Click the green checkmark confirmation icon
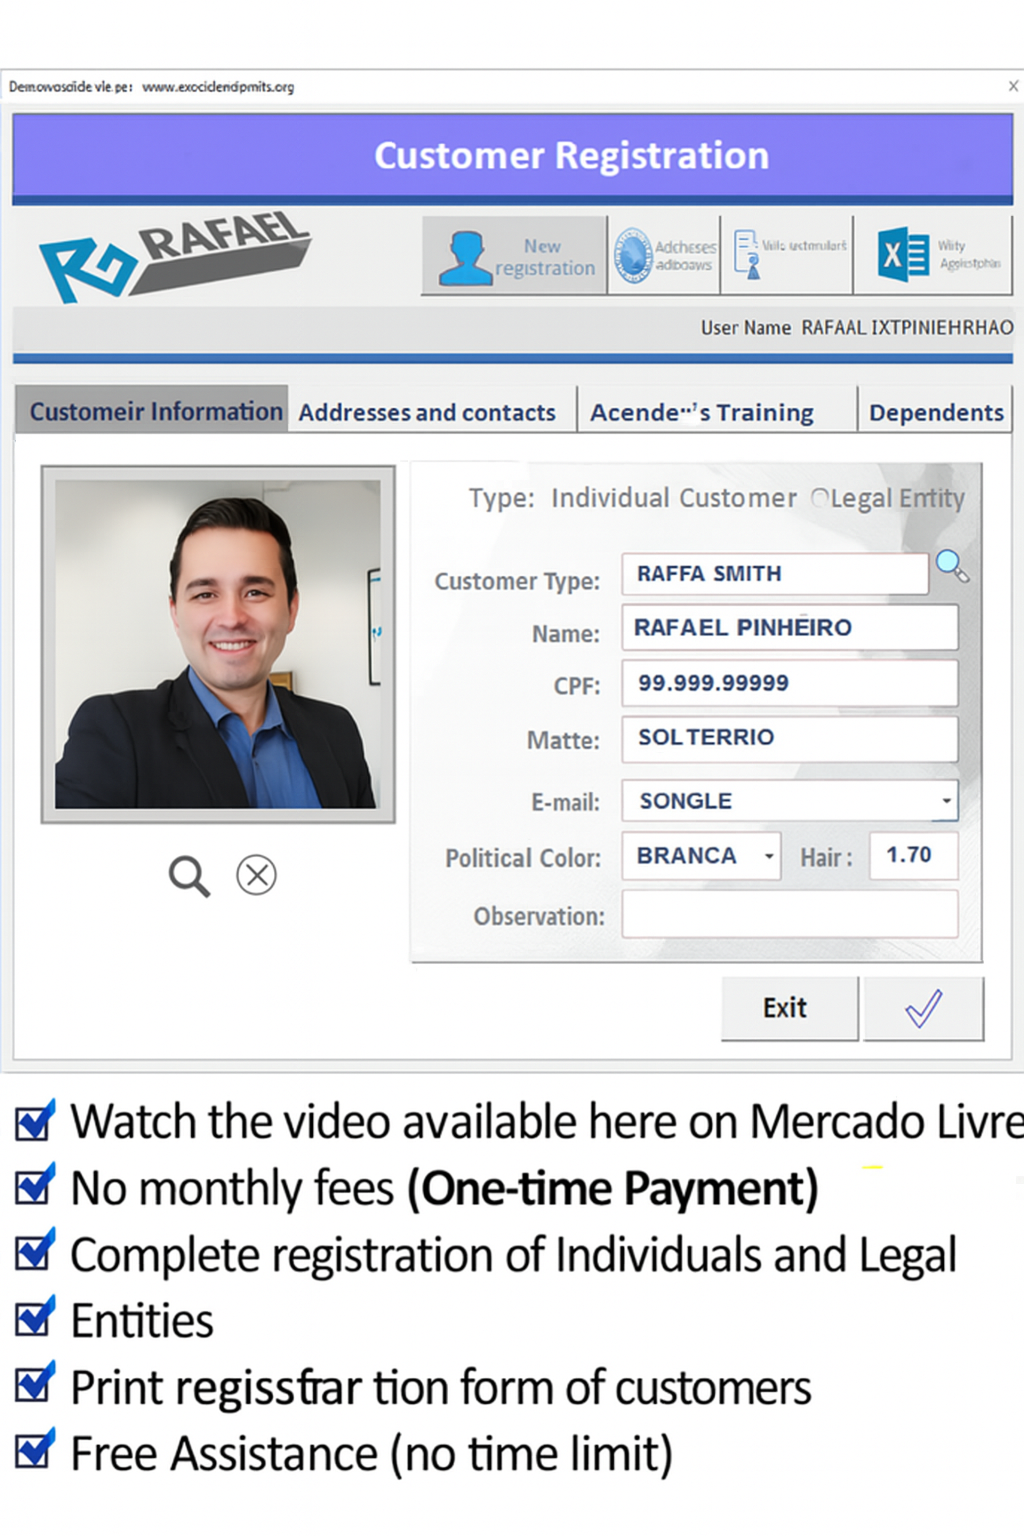 [922, 1008]
